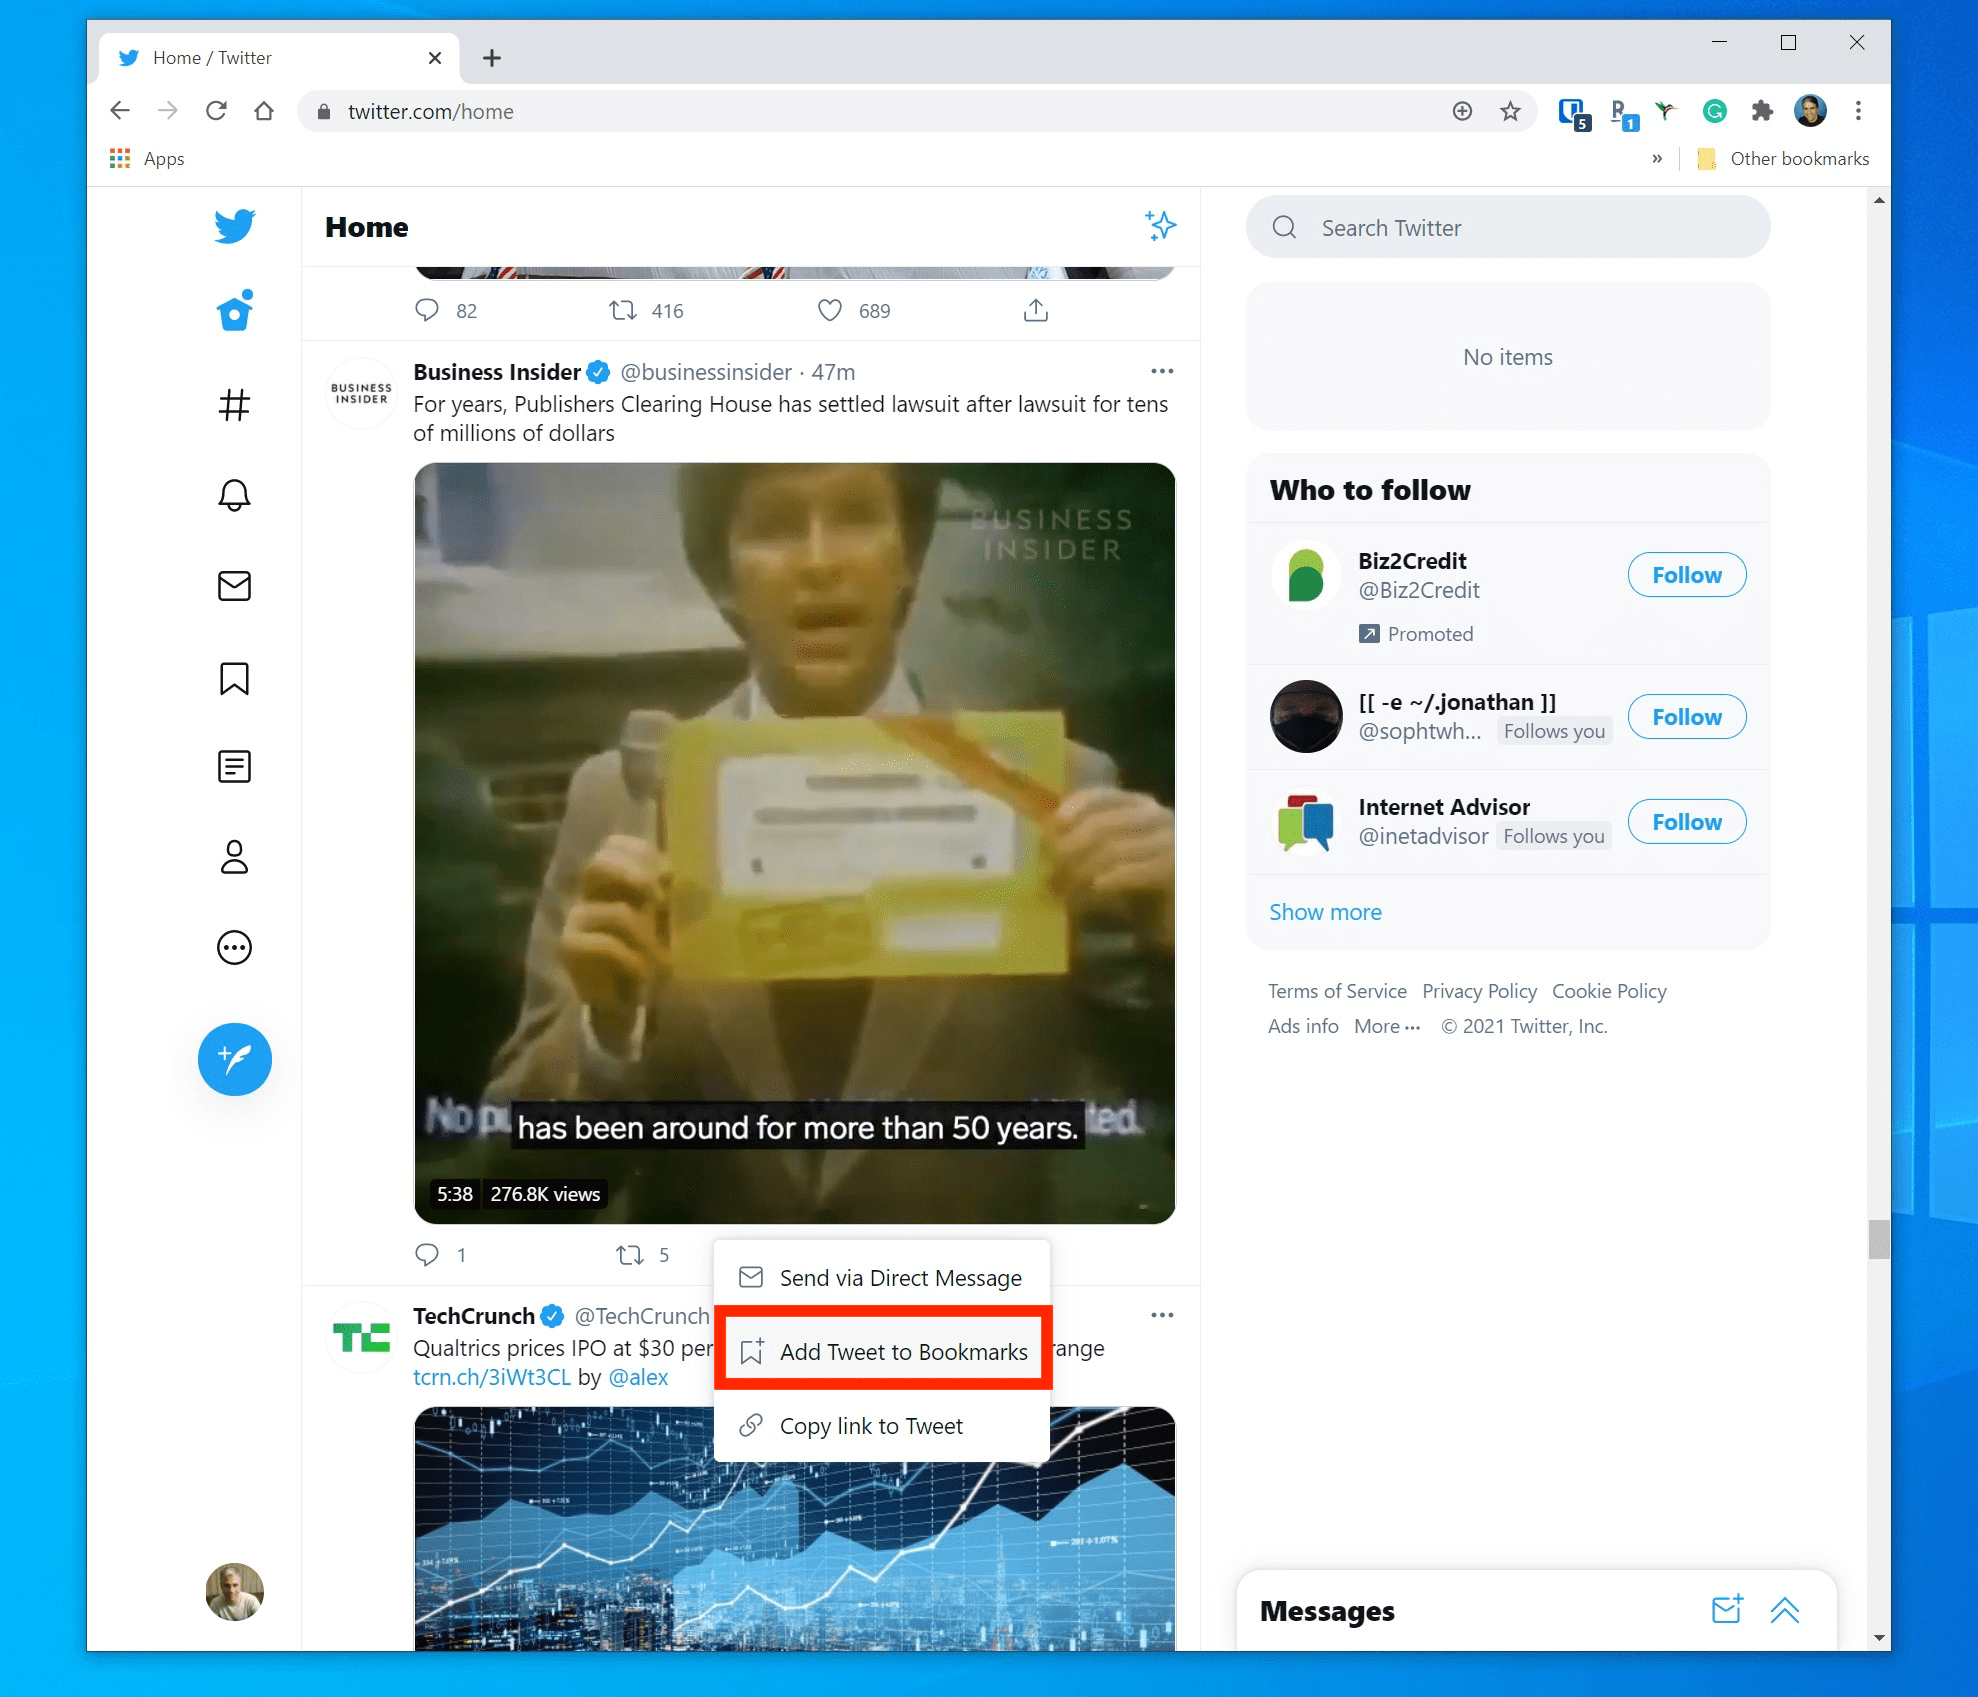Open Bookmarks icon in left sidebar
Image resolution: width=1978 pixels, height=1697 pixels.
click(x=234, y=678)
